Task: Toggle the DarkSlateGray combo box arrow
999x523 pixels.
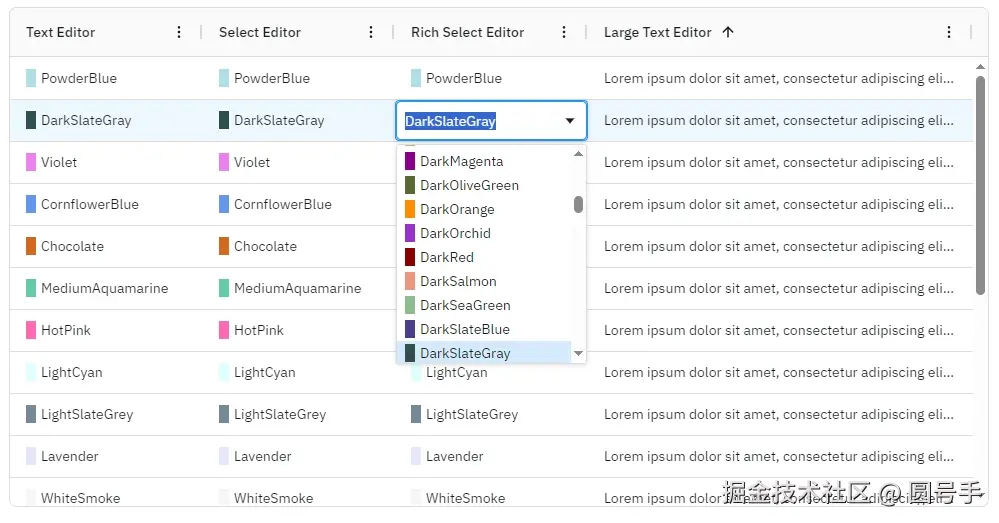Action: point(570,121)
